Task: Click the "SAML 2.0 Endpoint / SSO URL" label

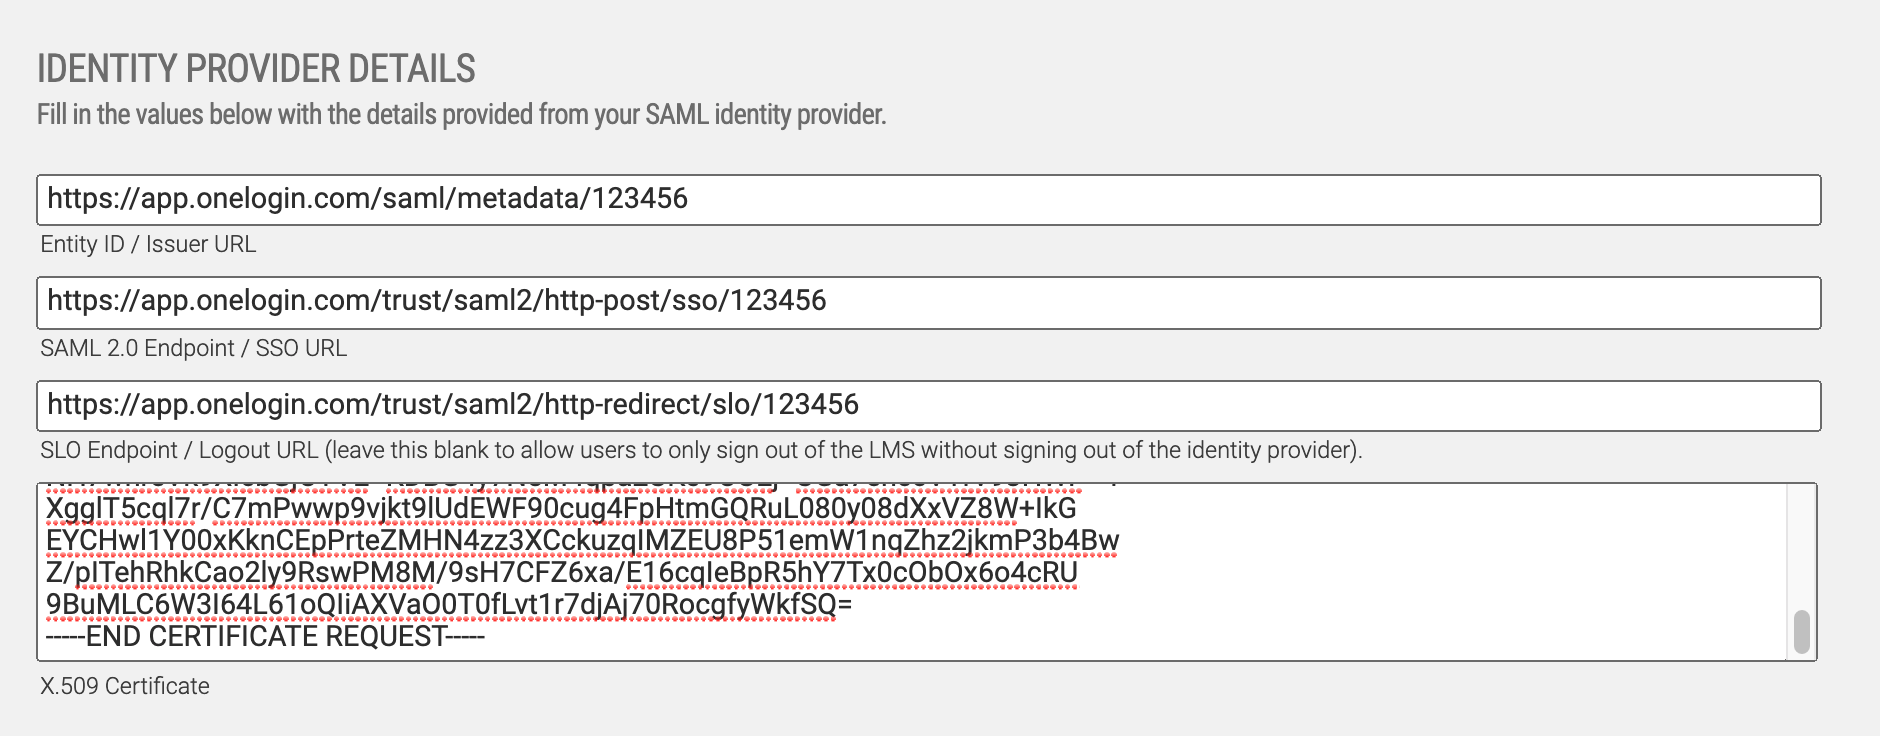Action: point(193,348)
